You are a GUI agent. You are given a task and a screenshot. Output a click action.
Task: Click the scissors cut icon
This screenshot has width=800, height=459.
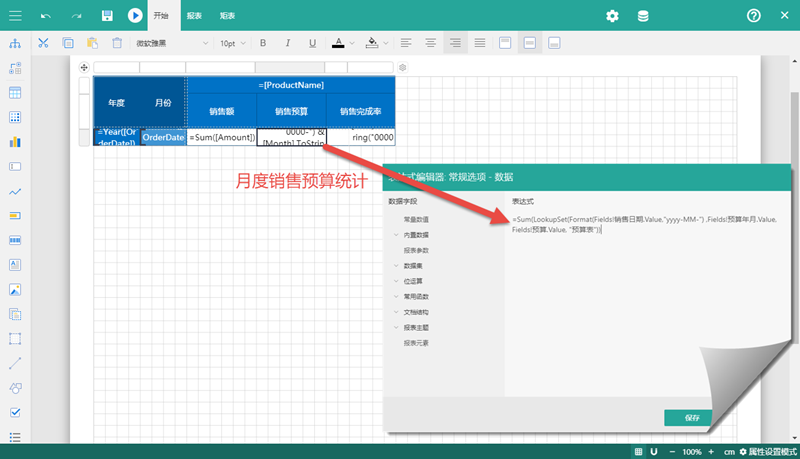coord(43,43)
